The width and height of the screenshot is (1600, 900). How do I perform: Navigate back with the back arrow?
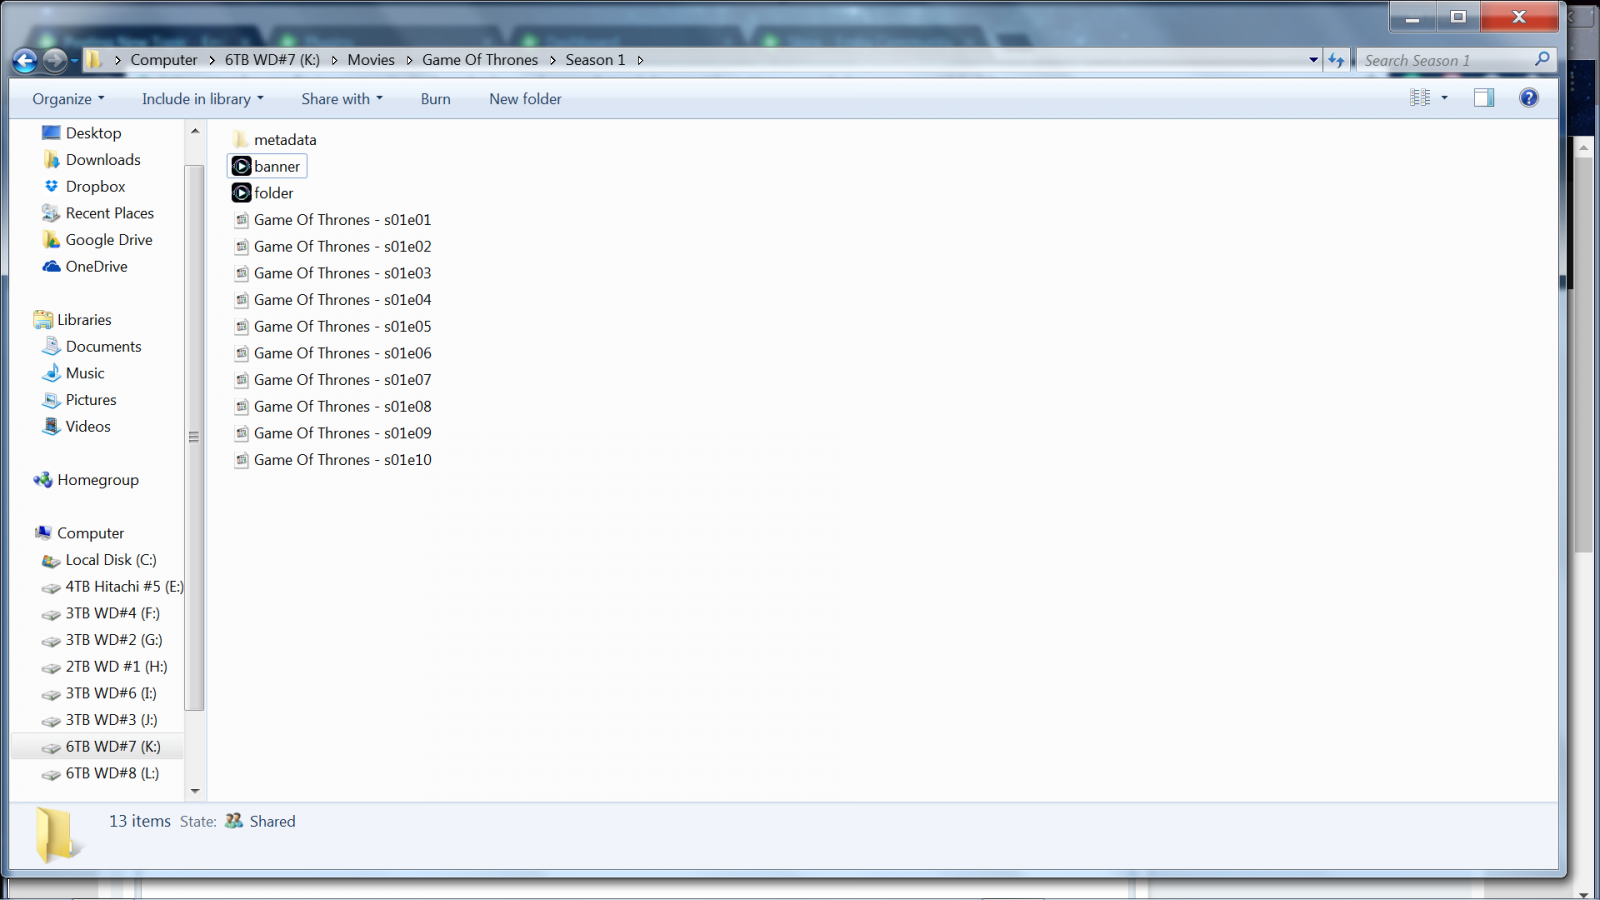pyautogui.click(x=23, y=60)
